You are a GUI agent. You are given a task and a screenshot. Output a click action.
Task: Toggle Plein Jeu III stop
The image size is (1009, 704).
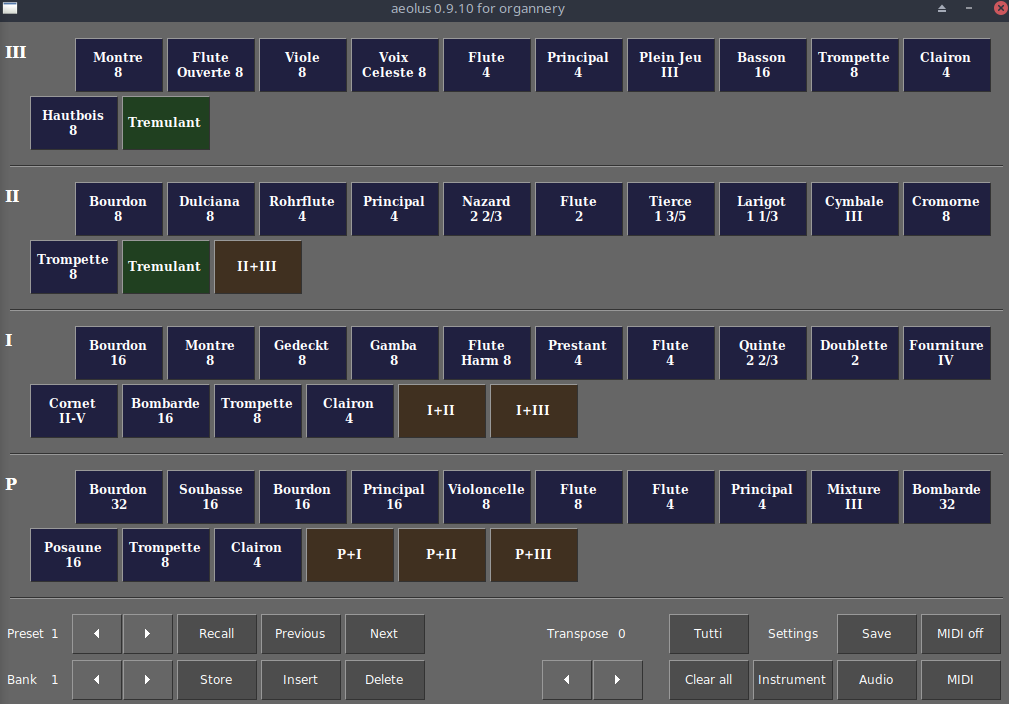click(671, 65)
